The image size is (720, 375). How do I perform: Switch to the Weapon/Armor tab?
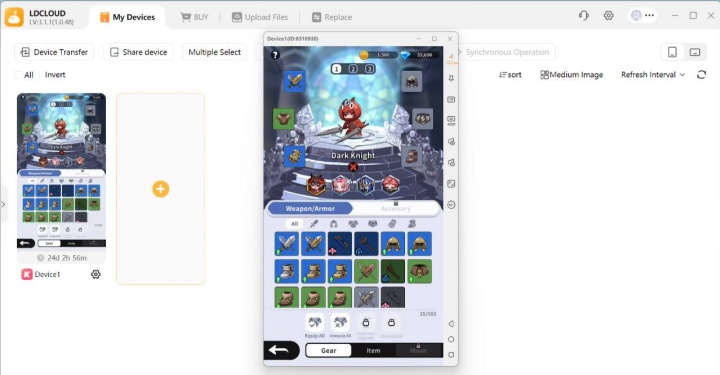[310, 208]
